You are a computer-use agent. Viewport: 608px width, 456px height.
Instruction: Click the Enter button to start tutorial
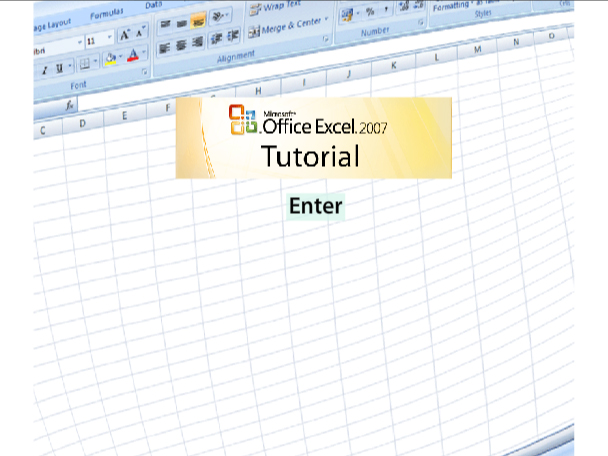point(316,206)
